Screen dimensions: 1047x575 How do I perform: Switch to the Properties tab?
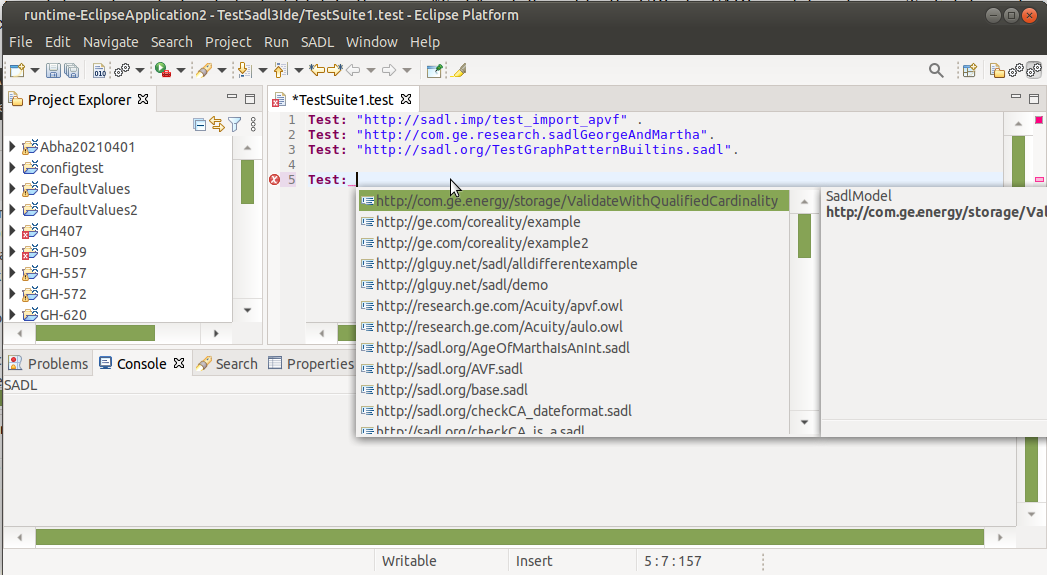(311, 363)
